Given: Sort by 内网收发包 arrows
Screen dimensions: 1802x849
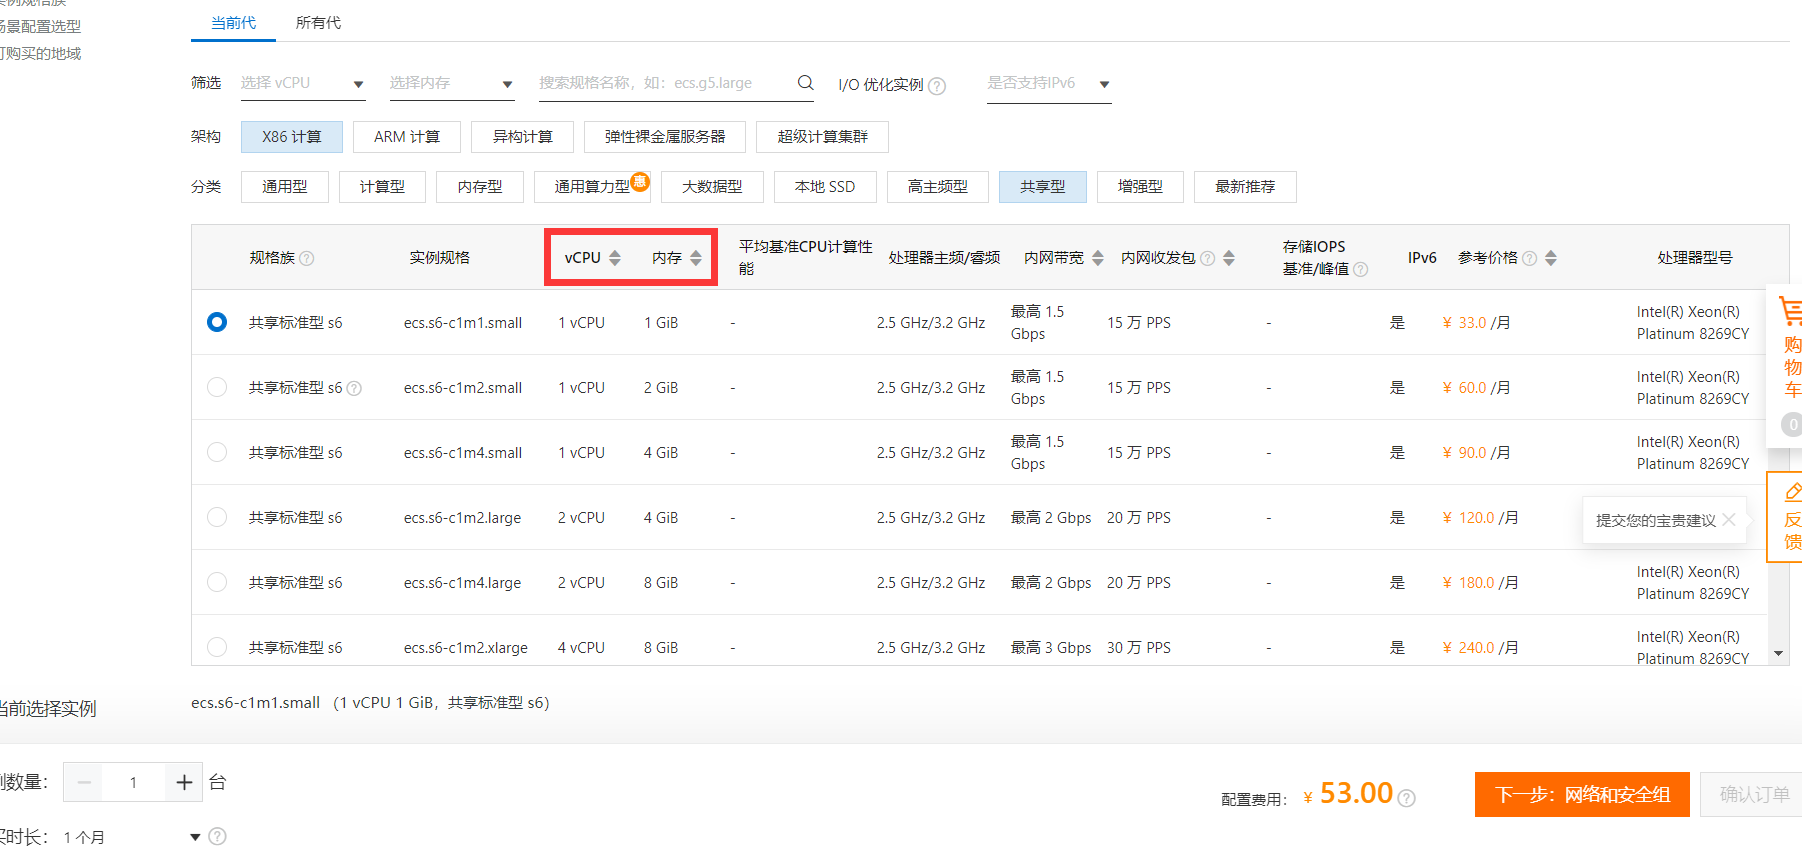Looking at the screenshot, I should point(1229,258).
